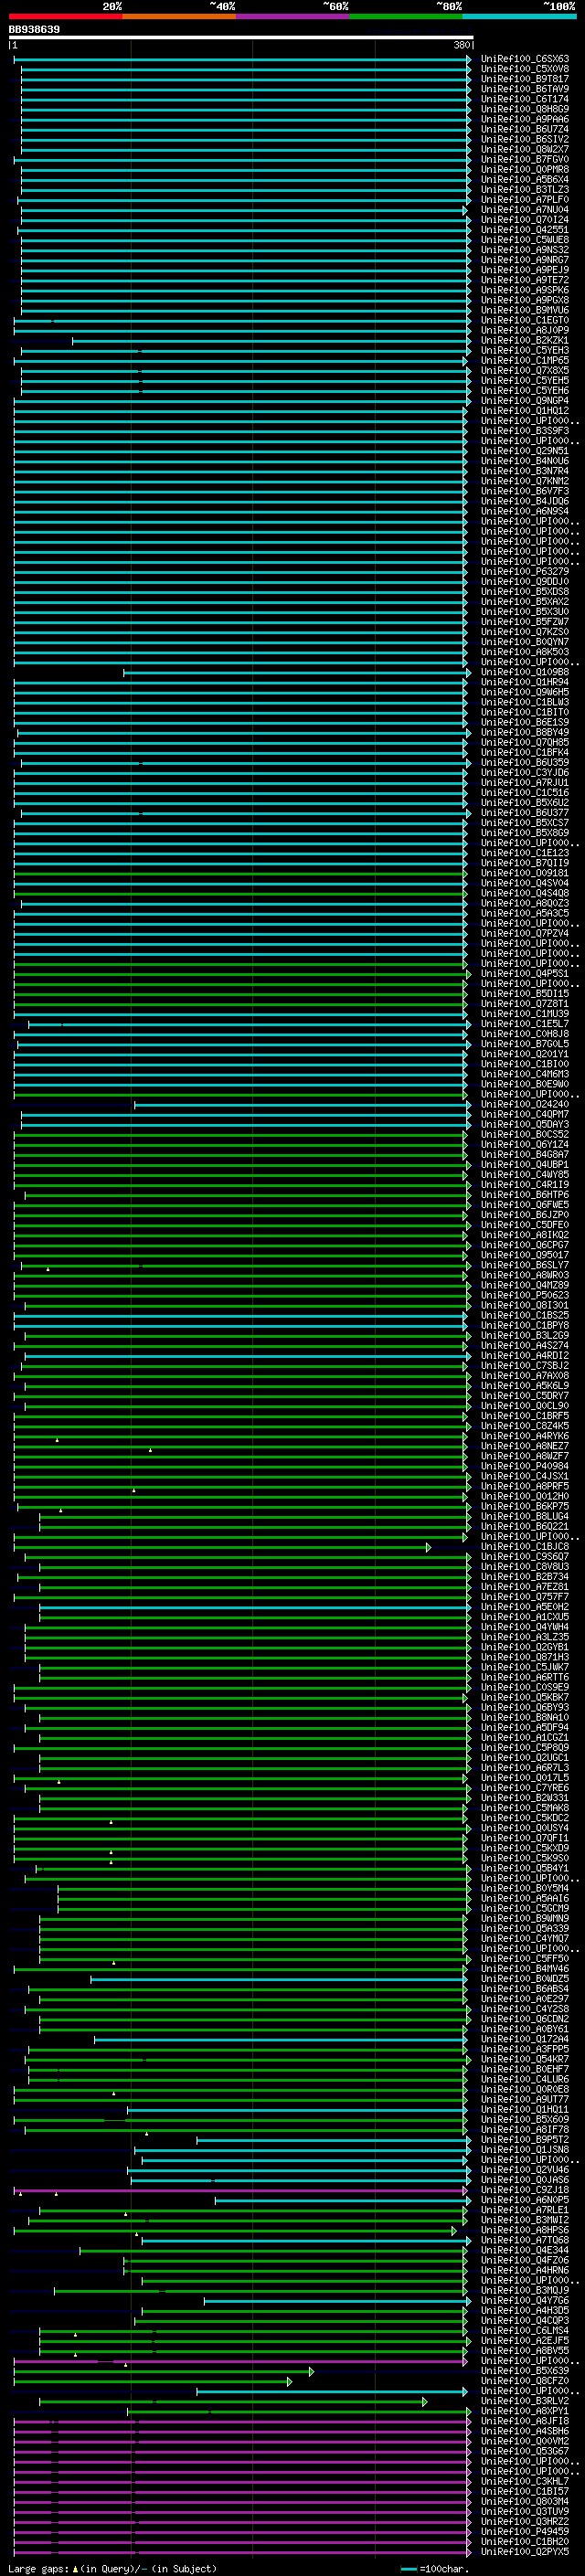The height and width of the screenshot is (2576, 585).
Task: Click the purple ~60% legend segment
Action: [x=293, y=16]
